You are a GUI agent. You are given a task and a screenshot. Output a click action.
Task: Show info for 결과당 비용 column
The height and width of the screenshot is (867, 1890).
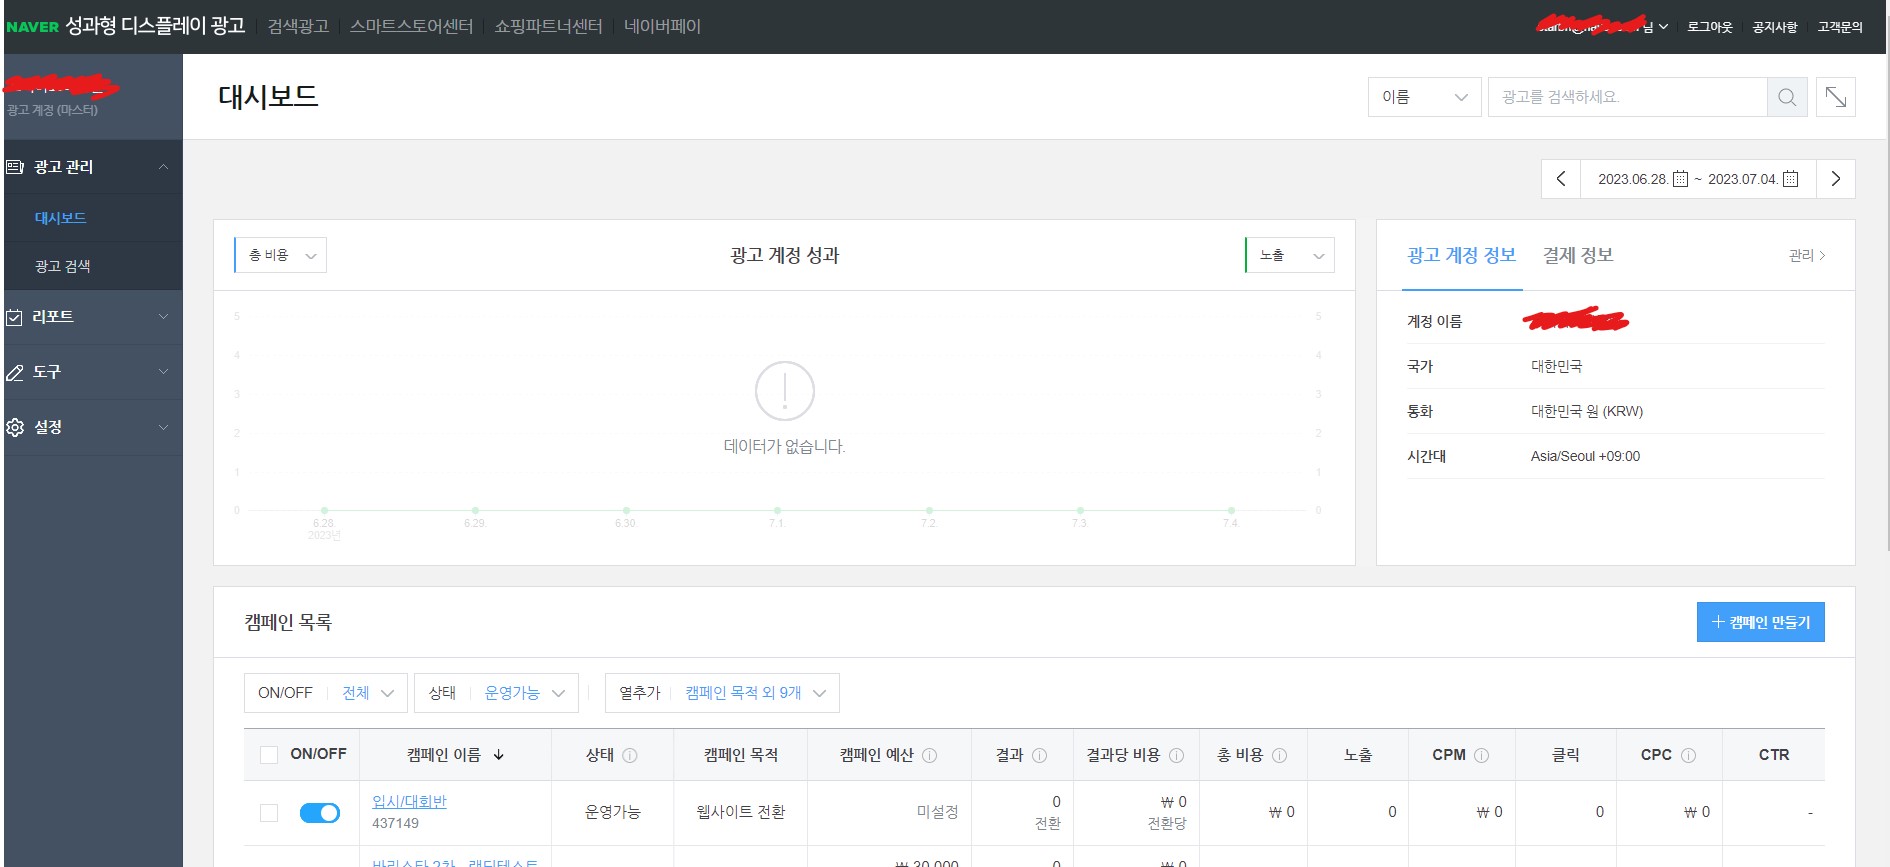click(1177, 755)
